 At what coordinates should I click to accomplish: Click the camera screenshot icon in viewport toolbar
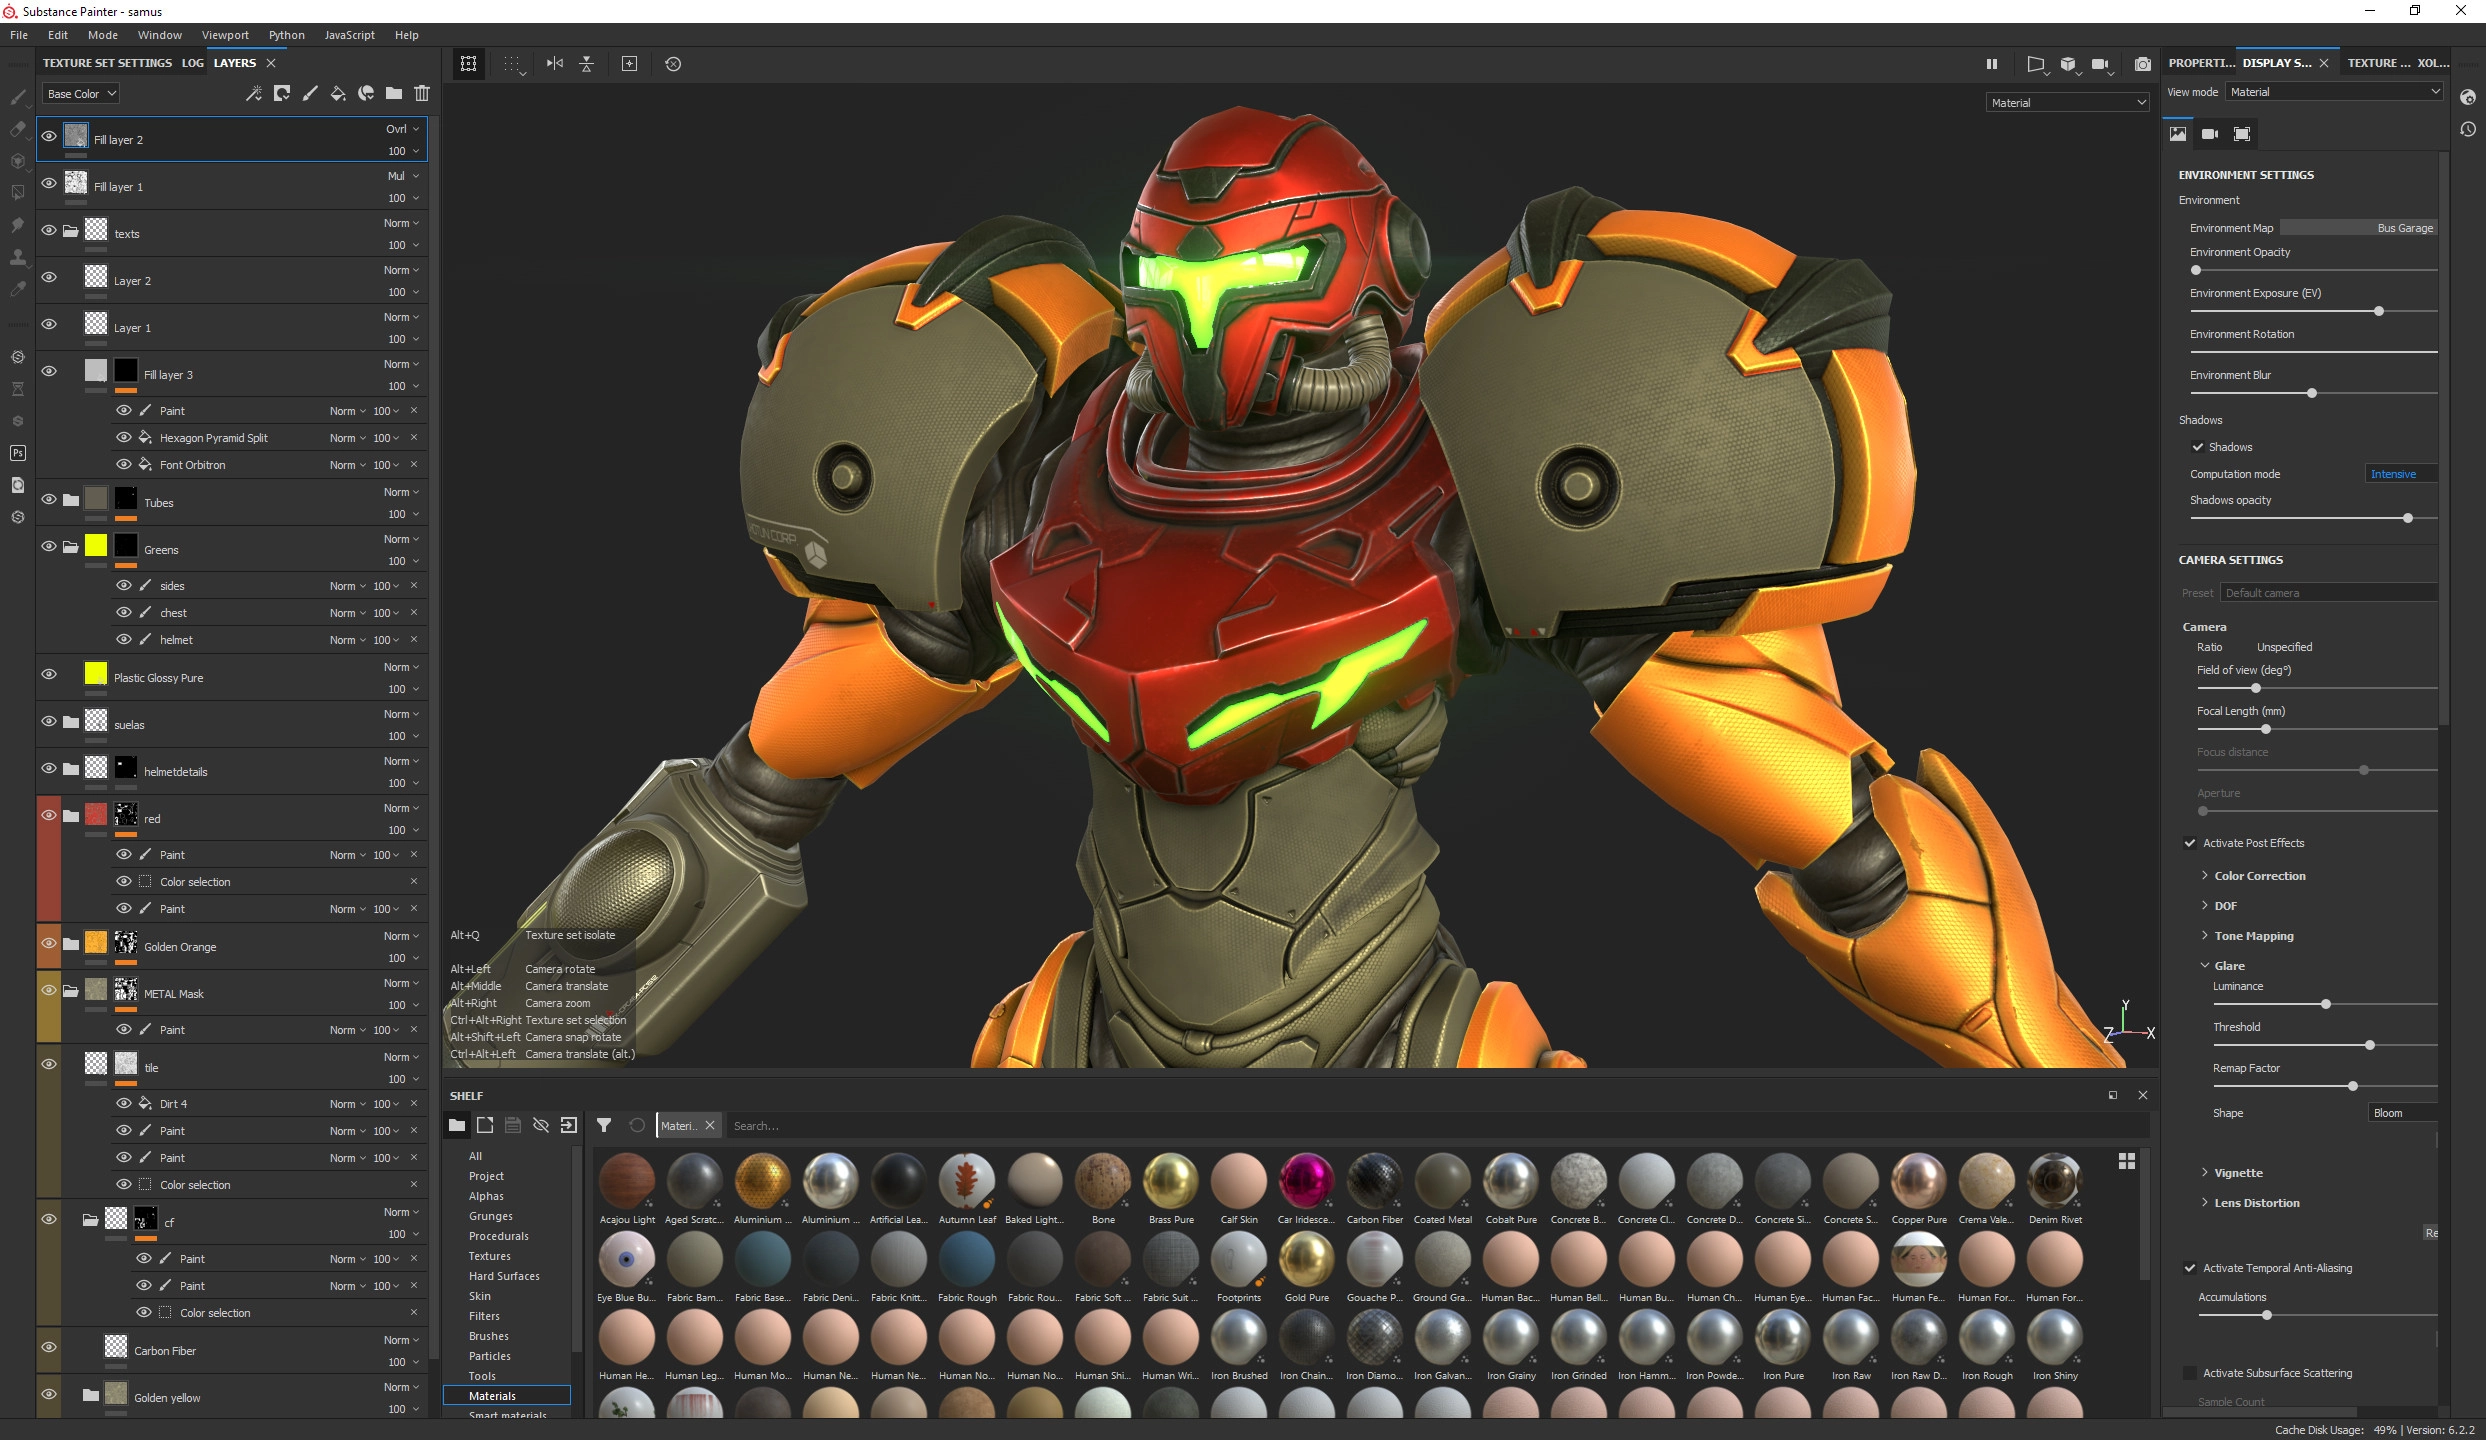click(x=2142, y=64)
